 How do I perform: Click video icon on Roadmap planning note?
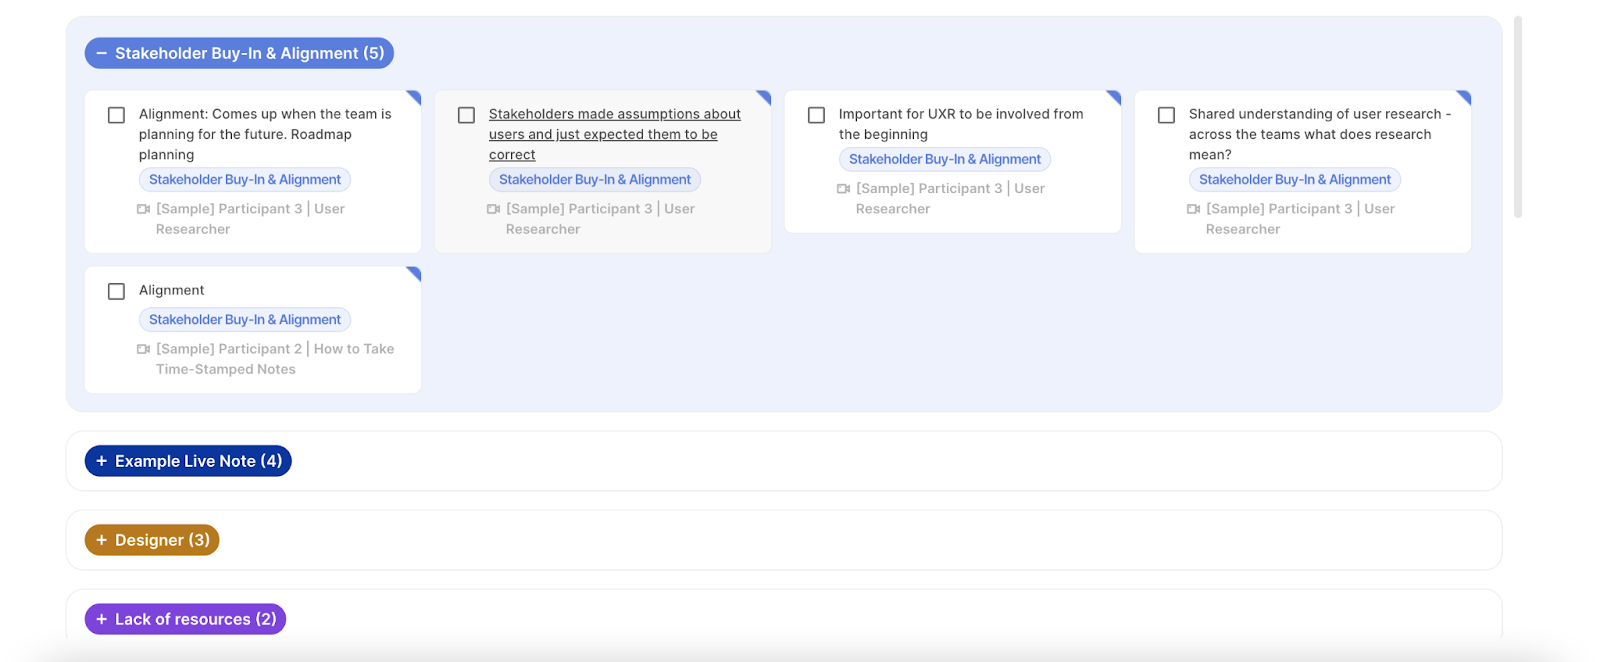click(143, 209)
